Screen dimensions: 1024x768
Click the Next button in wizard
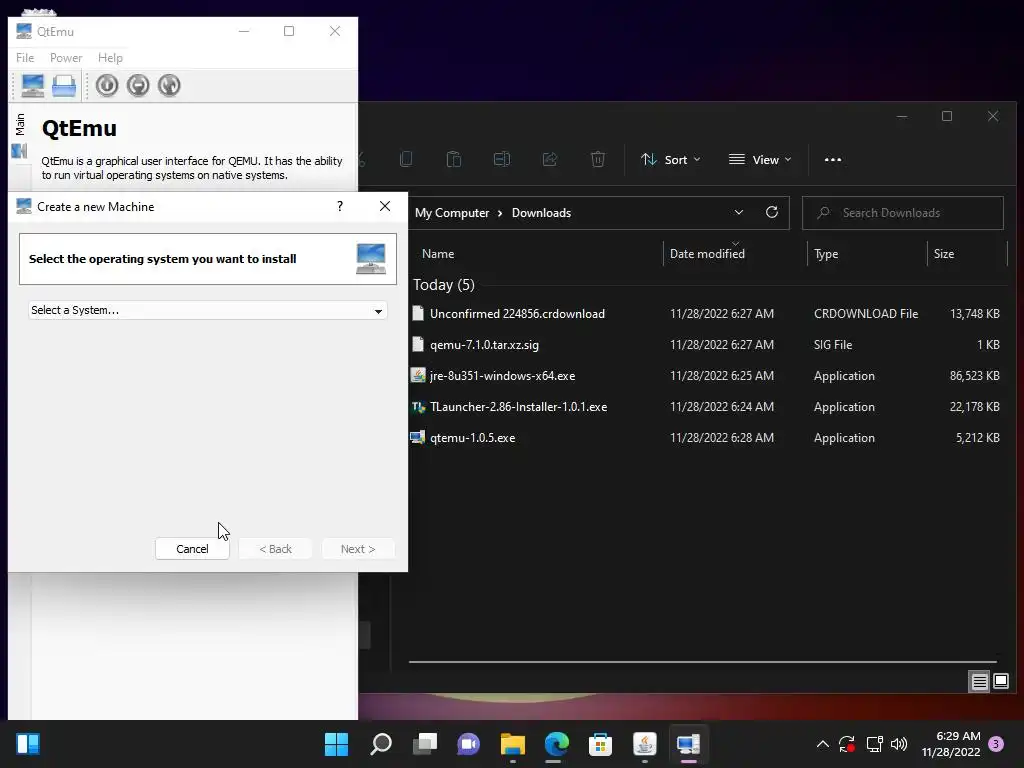pos(358,549)
